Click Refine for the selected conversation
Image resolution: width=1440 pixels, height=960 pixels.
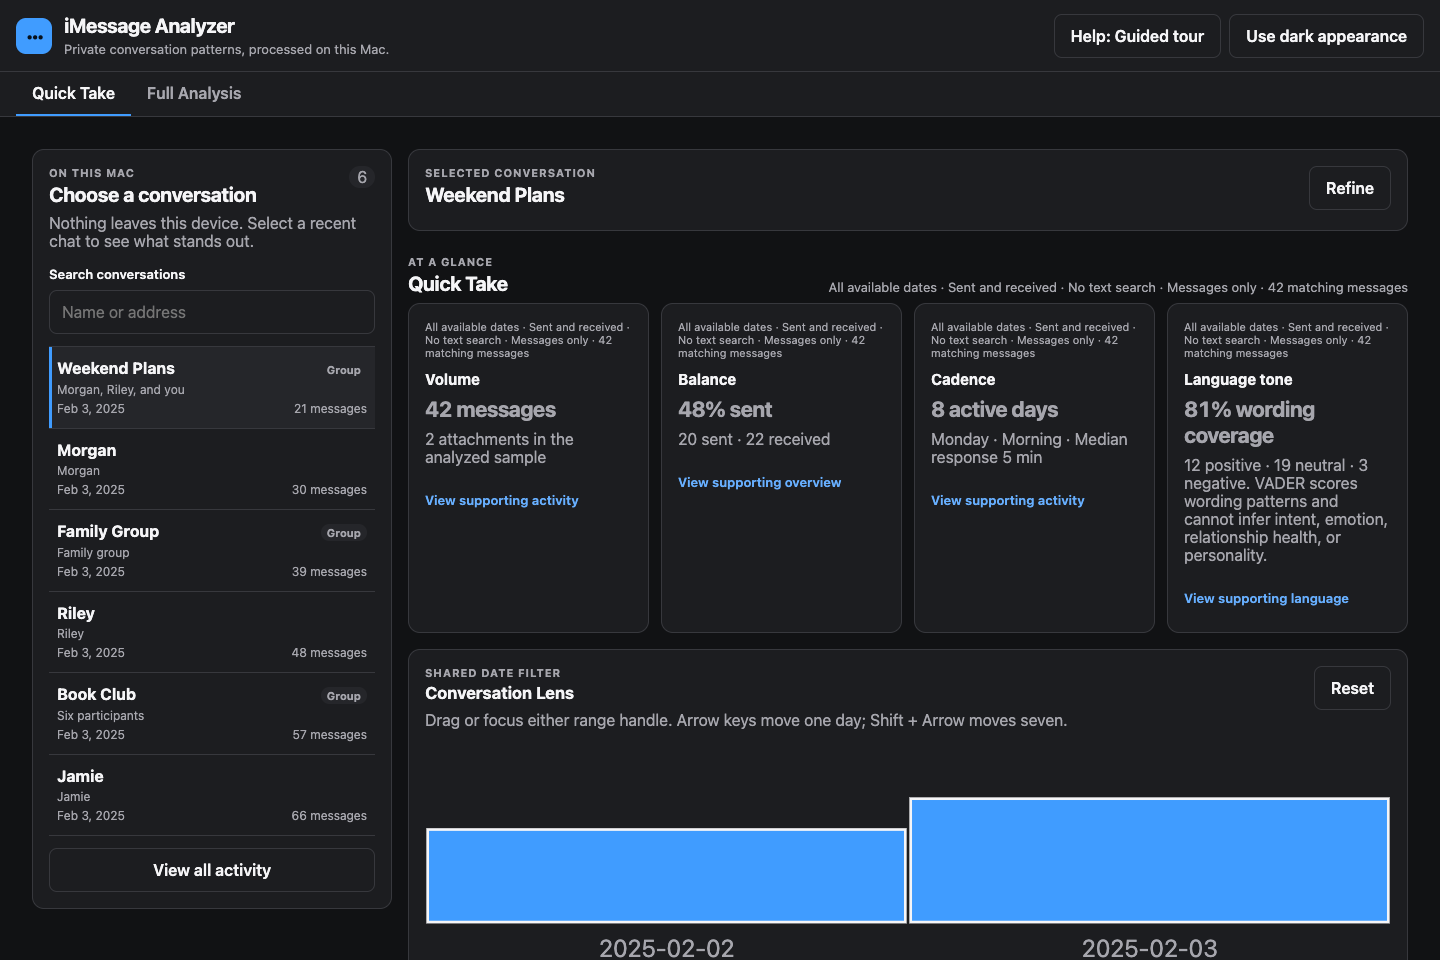[x=1350, y=188]
